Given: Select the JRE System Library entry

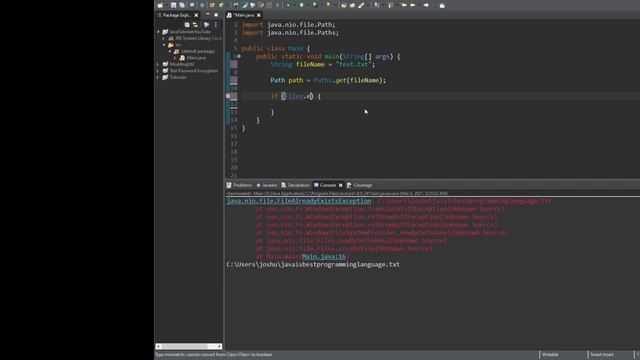Looking at the screenshot, I should [195, 38].
